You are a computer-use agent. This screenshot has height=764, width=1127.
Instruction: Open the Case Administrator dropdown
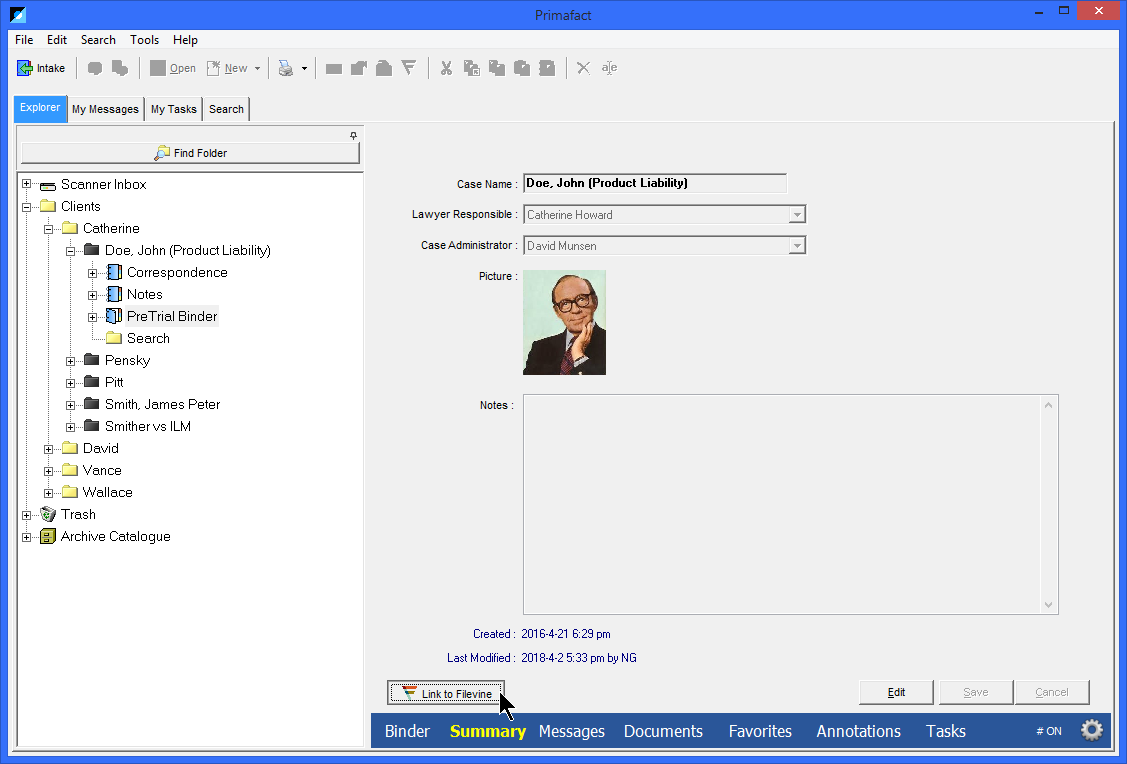[x=797, y=245]
